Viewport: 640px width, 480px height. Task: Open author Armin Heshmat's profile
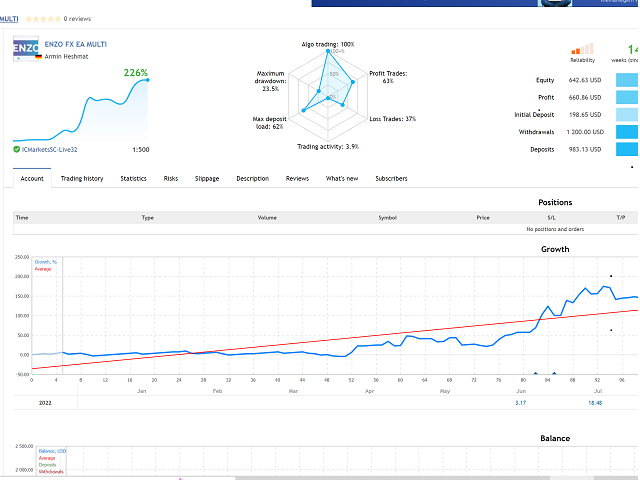coord(66,56)
